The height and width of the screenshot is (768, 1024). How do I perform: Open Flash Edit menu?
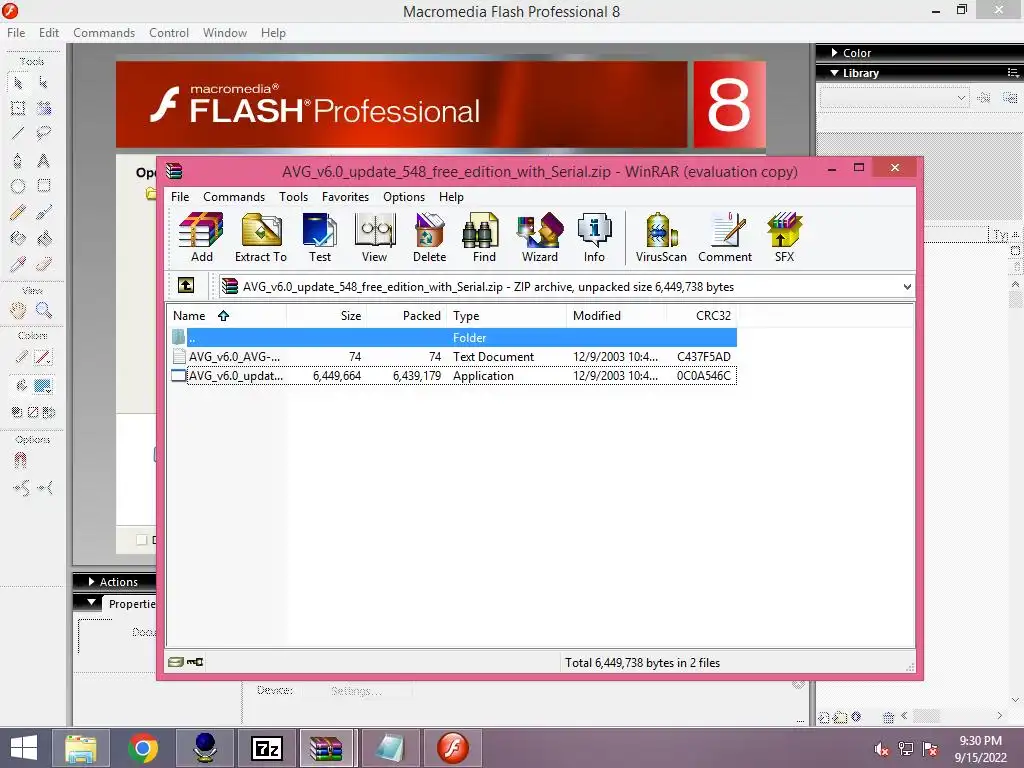[48, 33]
